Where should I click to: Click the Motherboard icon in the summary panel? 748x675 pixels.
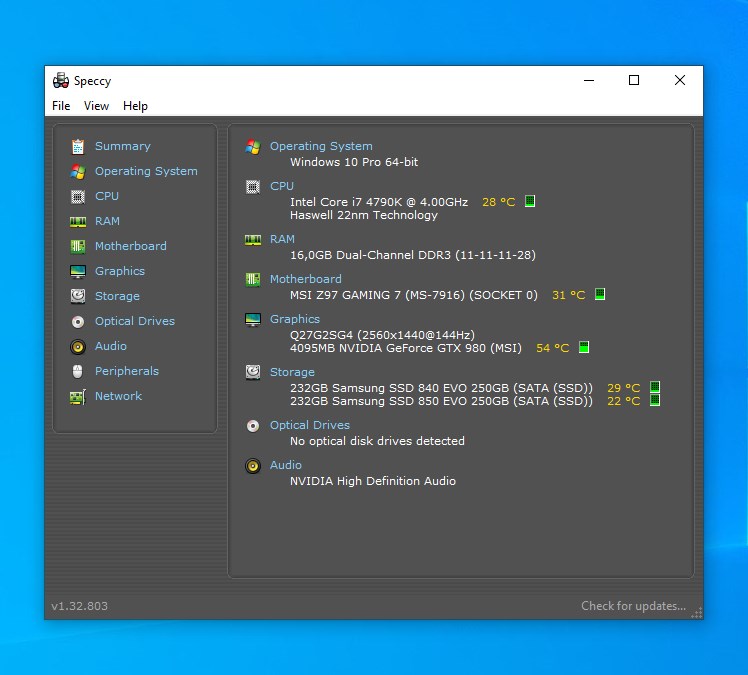point(253,280)
